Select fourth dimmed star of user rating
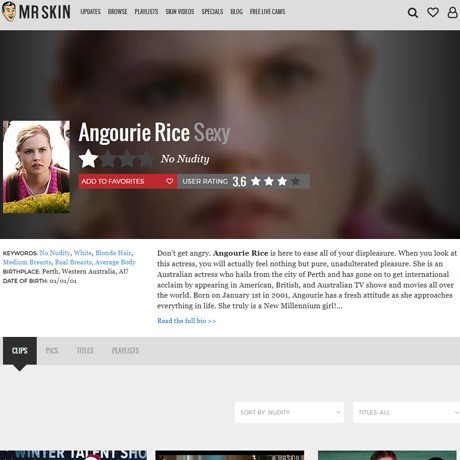Viewport: 460px width, 460px height. pos(295,181)
